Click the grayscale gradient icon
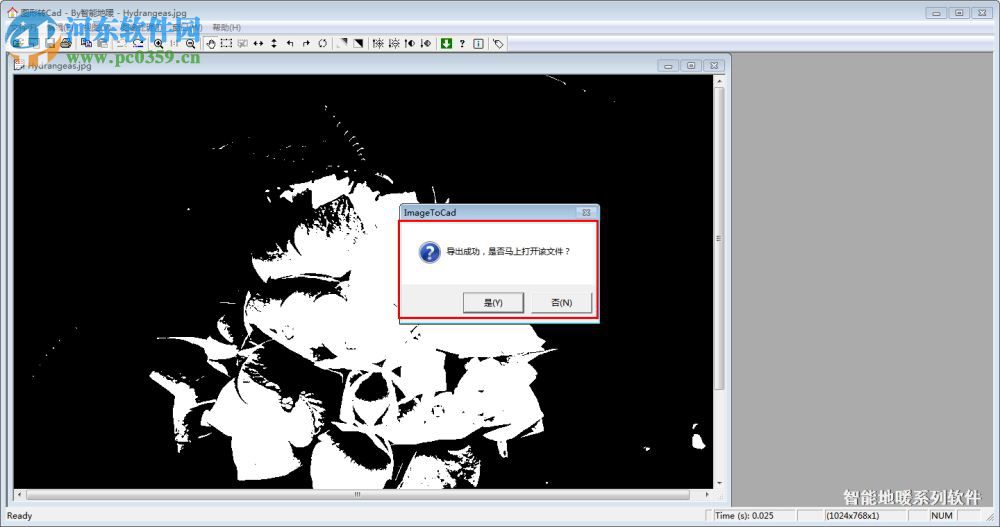Screen dimensions: 1000x527 [x=342, y=43]
